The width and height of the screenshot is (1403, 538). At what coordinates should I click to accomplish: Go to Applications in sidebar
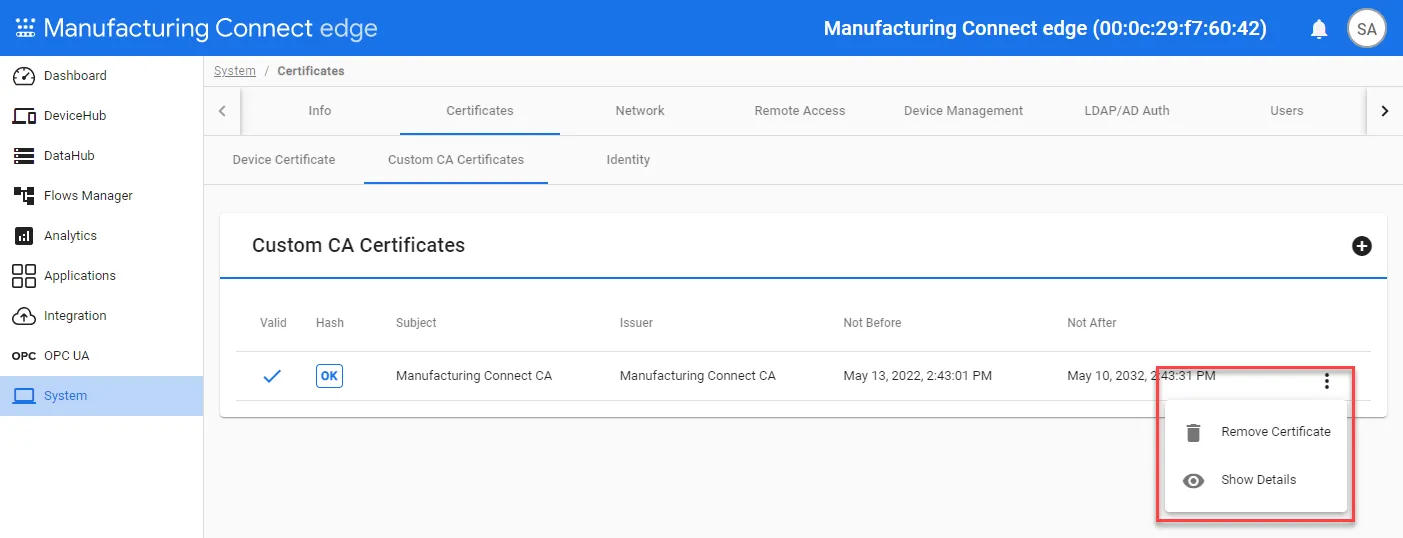(101, 276)
